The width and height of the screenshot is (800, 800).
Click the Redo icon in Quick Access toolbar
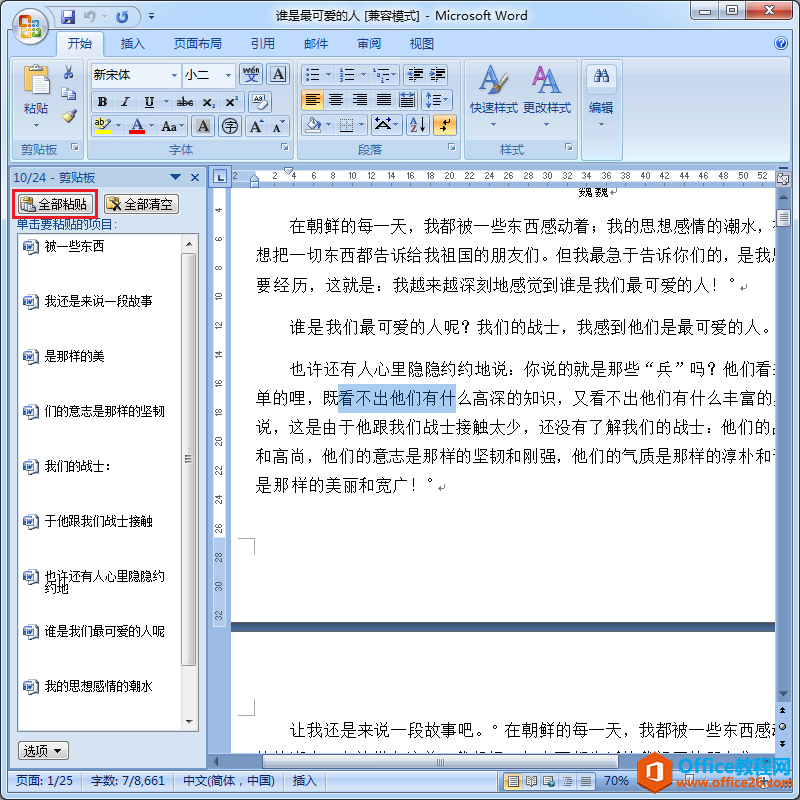click(x=122, y=17)
